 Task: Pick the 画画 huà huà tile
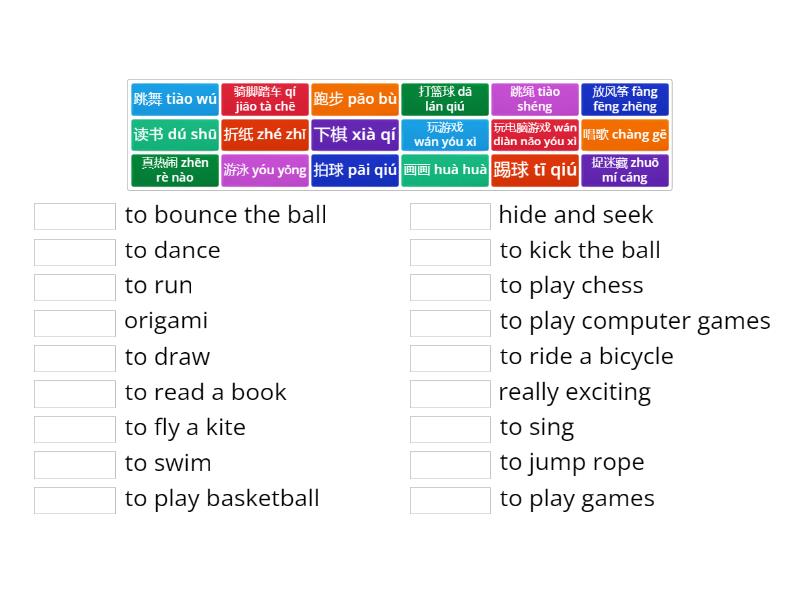tap(445, 170)
